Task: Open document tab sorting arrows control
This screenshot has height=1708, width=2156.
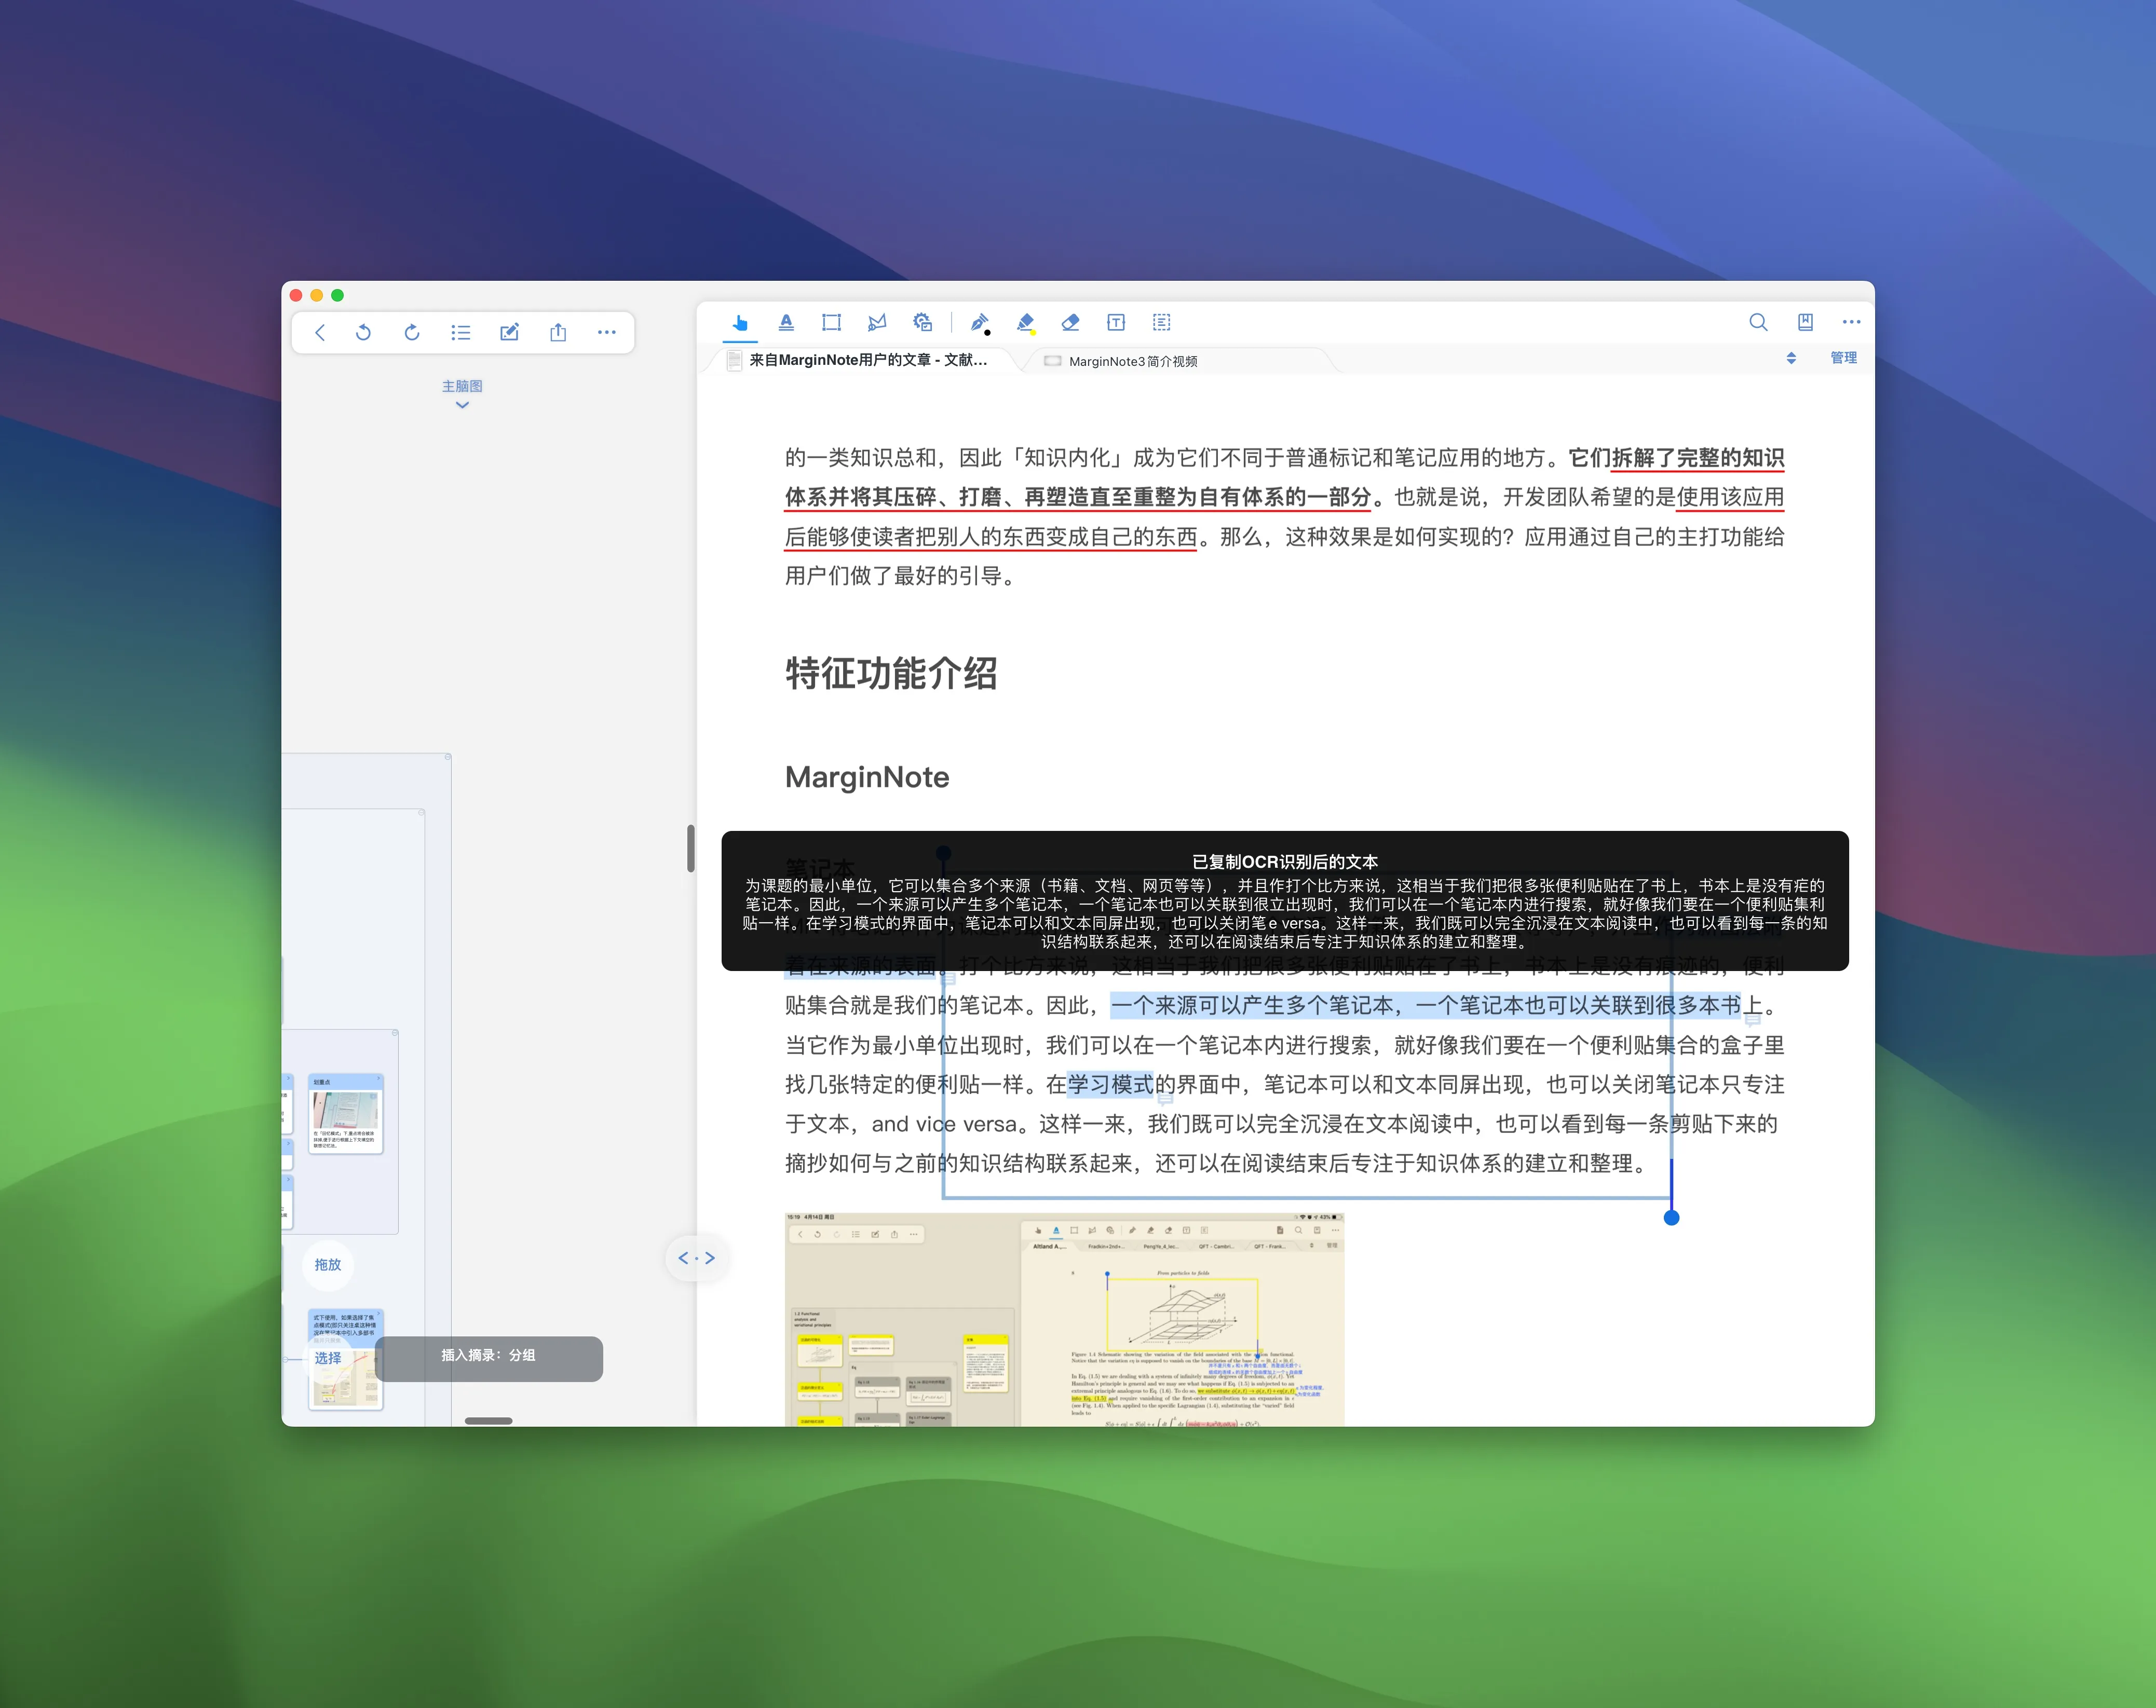Action: coord(1791,357)
